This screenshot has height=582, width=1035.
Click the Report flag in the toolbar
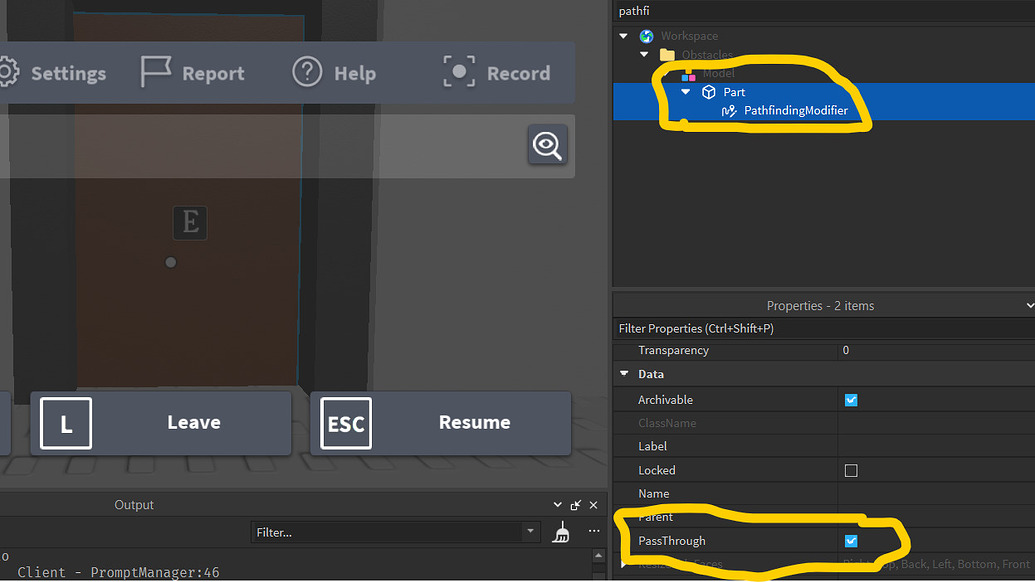pos(156,72)
